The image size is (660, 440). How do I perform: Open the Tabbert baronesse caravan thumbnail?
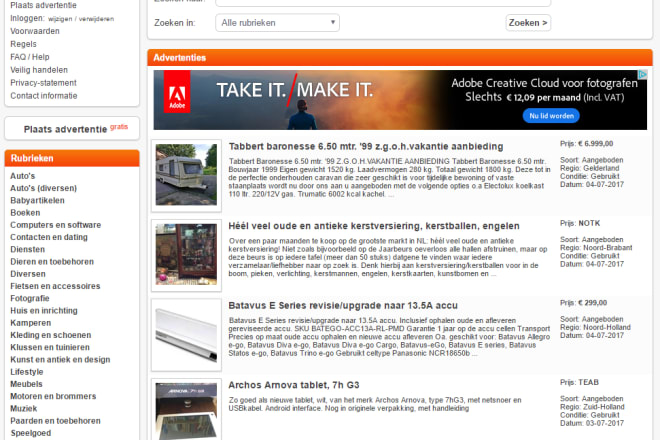[186, 175]
